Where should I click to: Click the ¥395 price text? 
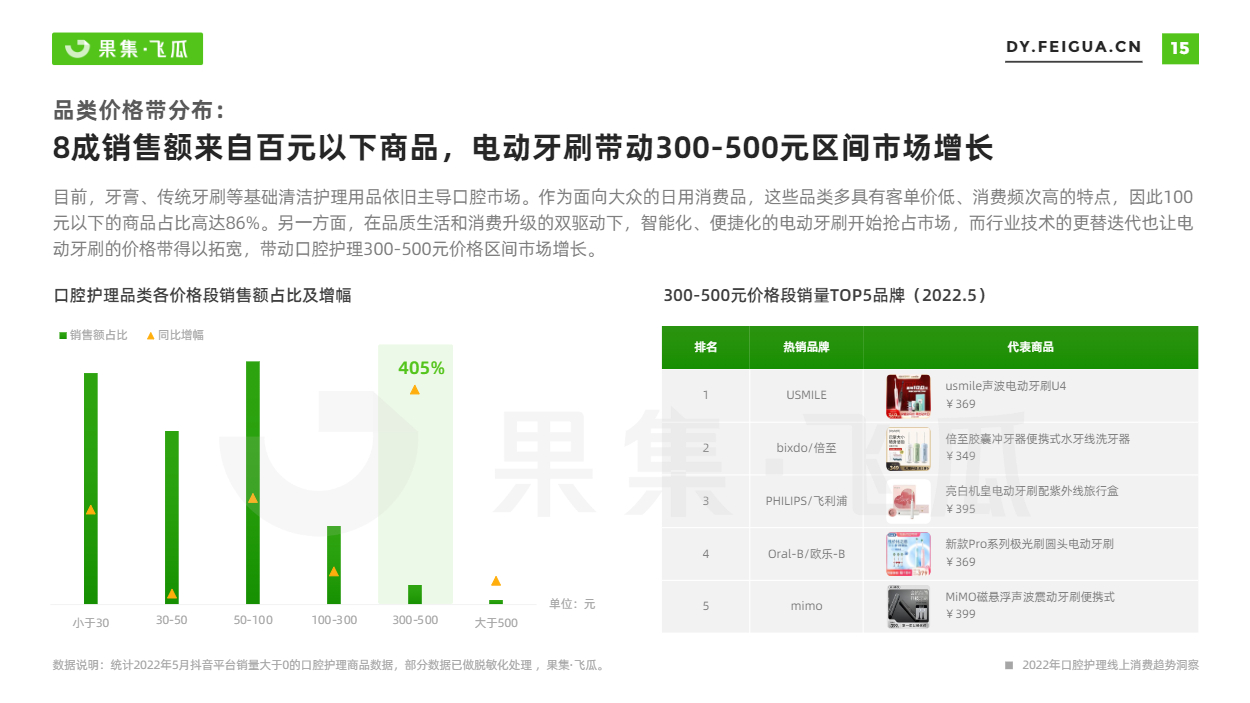[960, 509]
